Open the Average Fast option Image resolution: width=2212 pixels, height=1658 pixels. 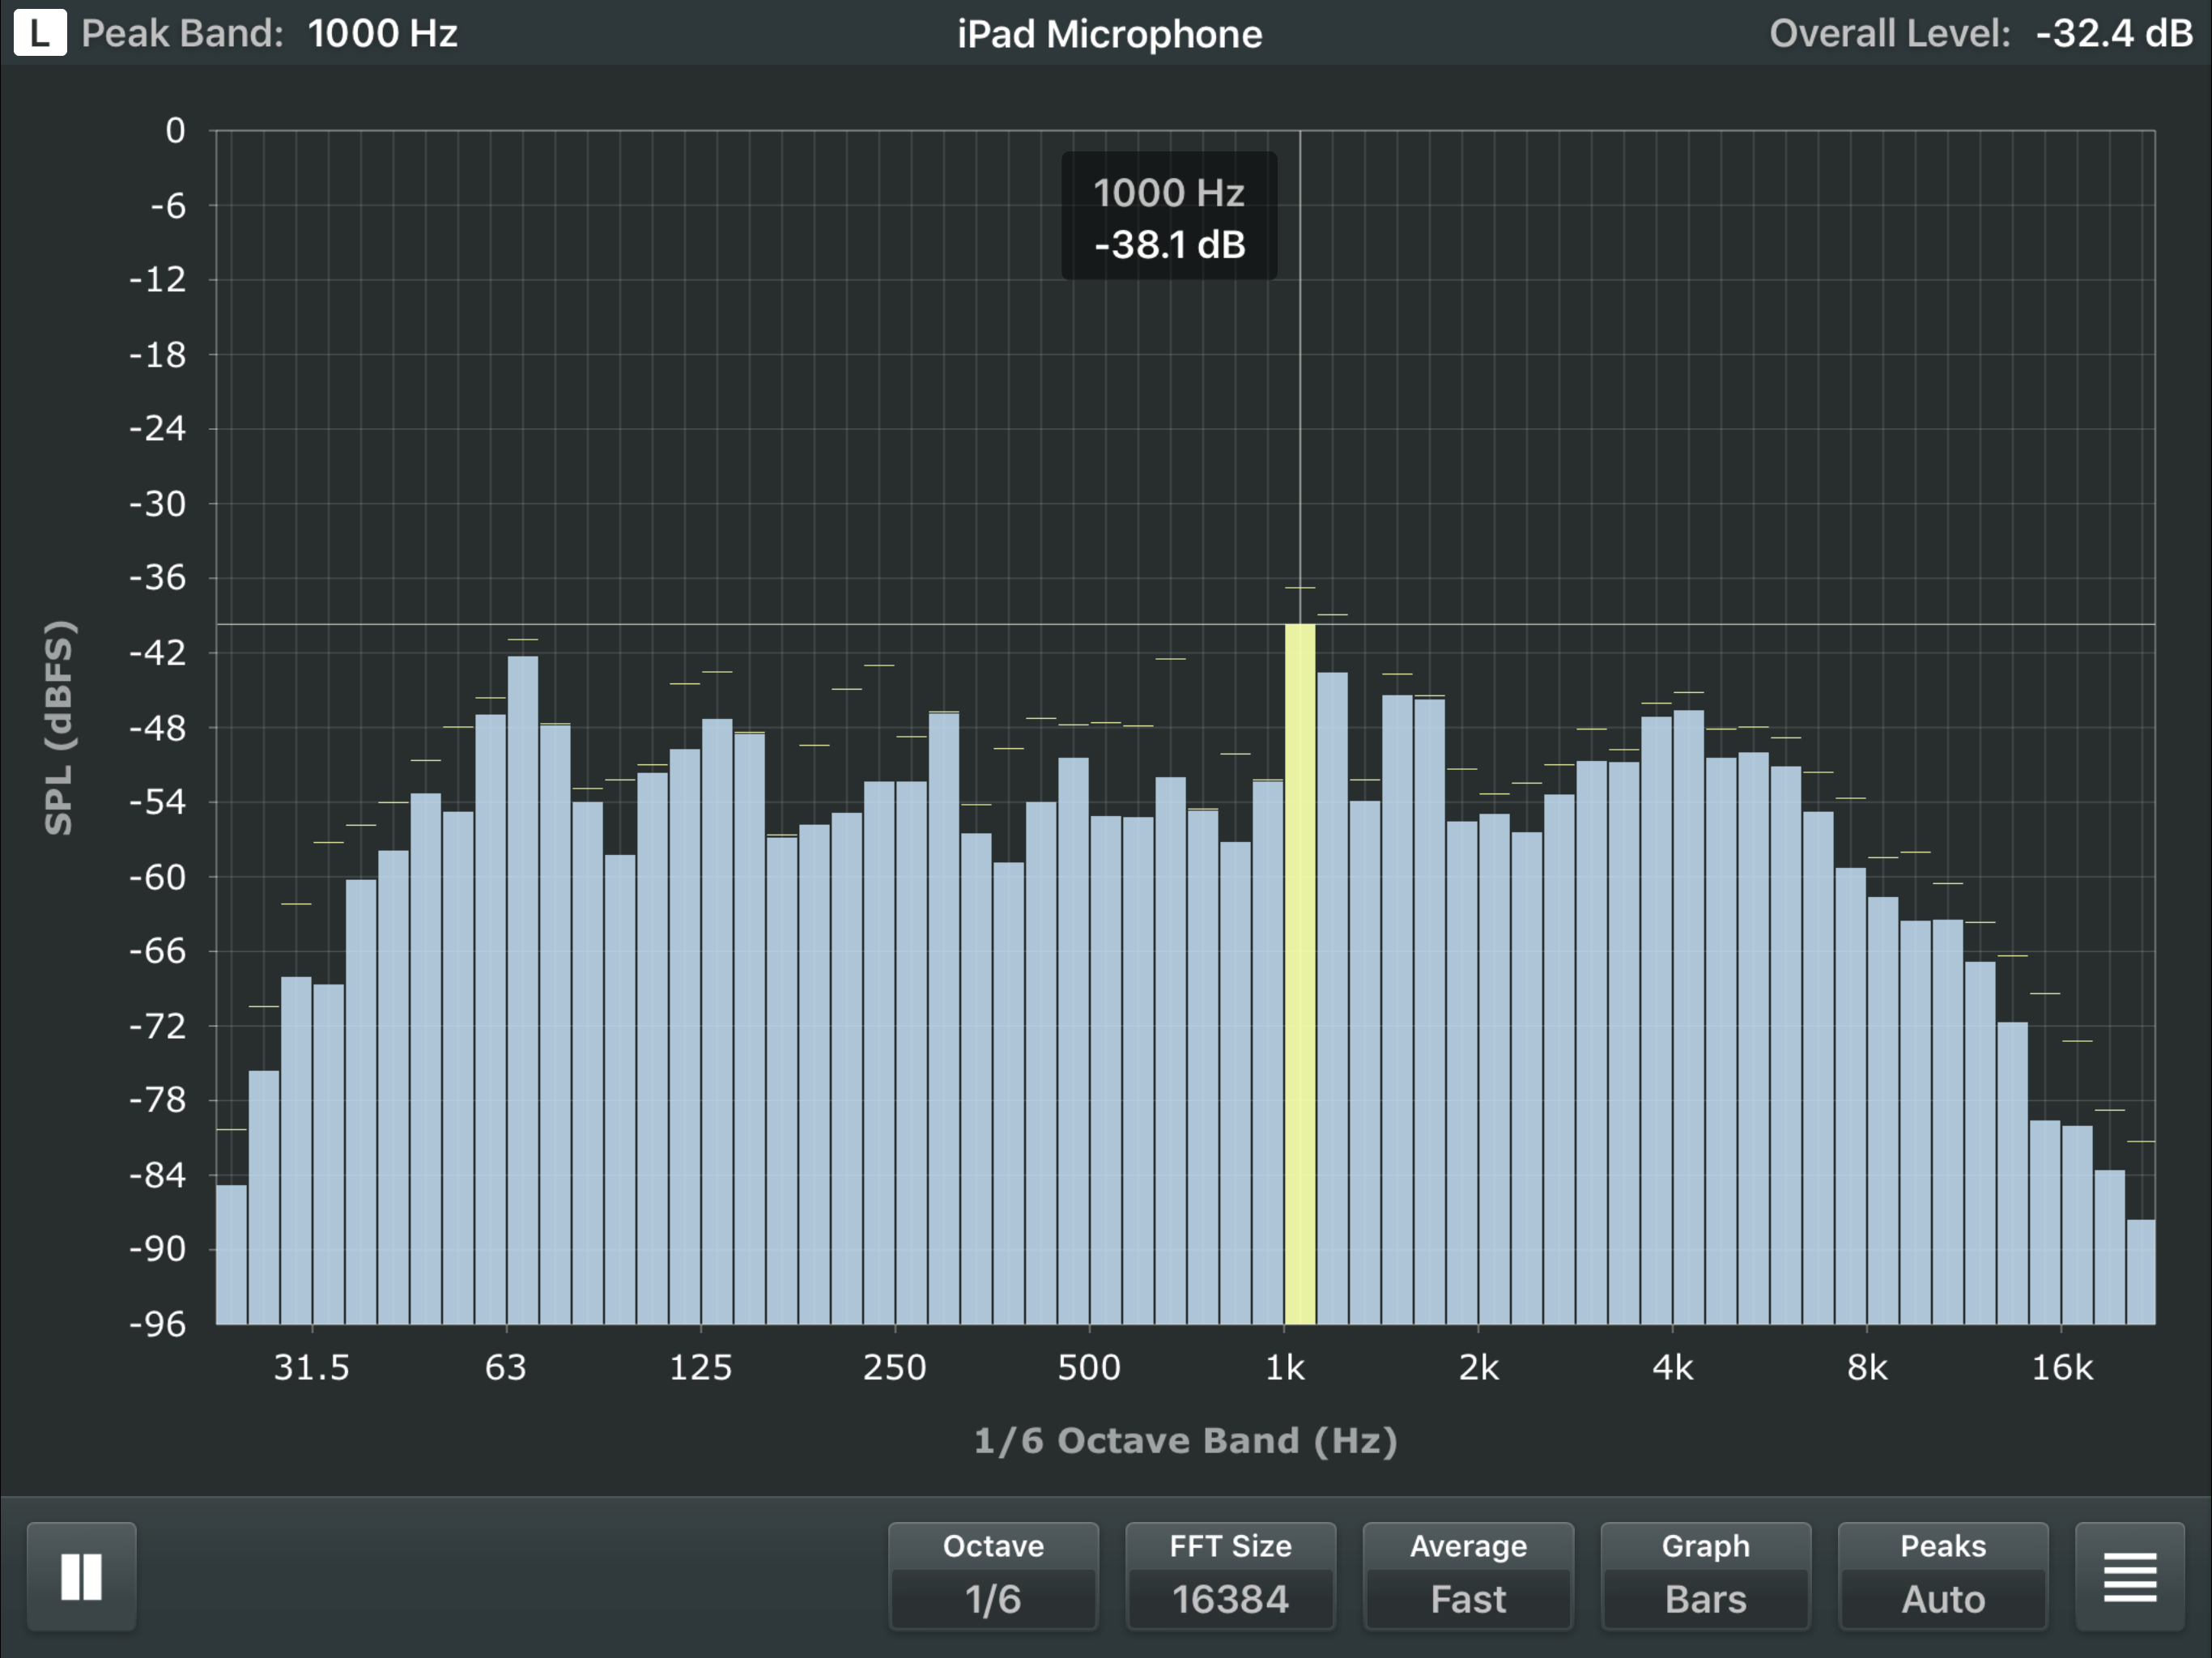coord(1467,1577)
